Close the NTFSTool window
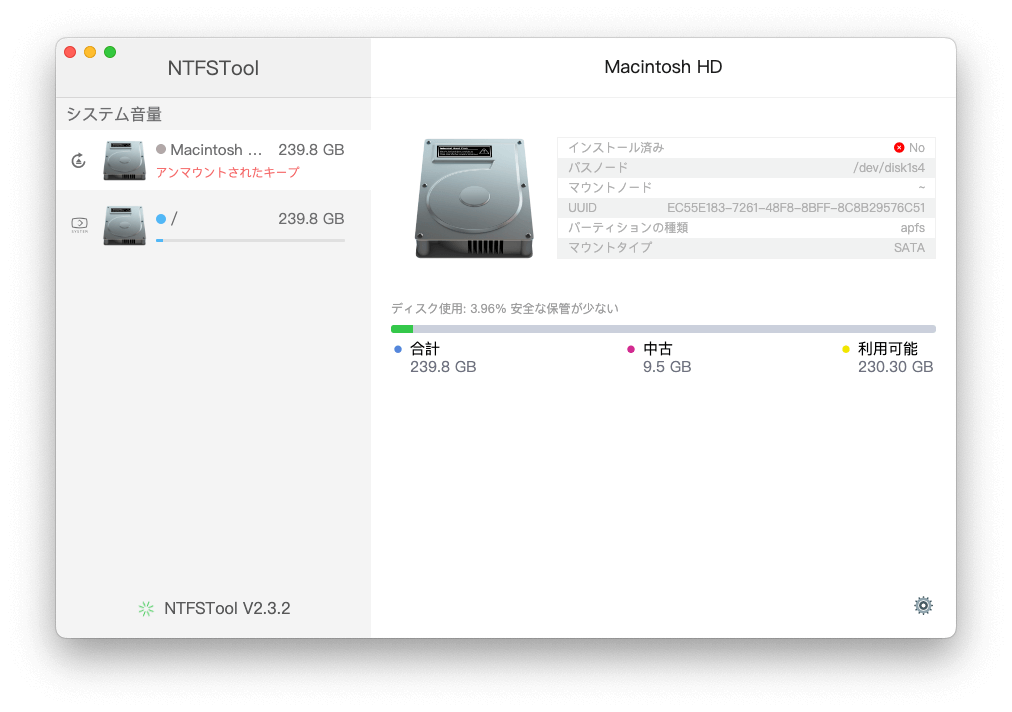 coord(70,52)
